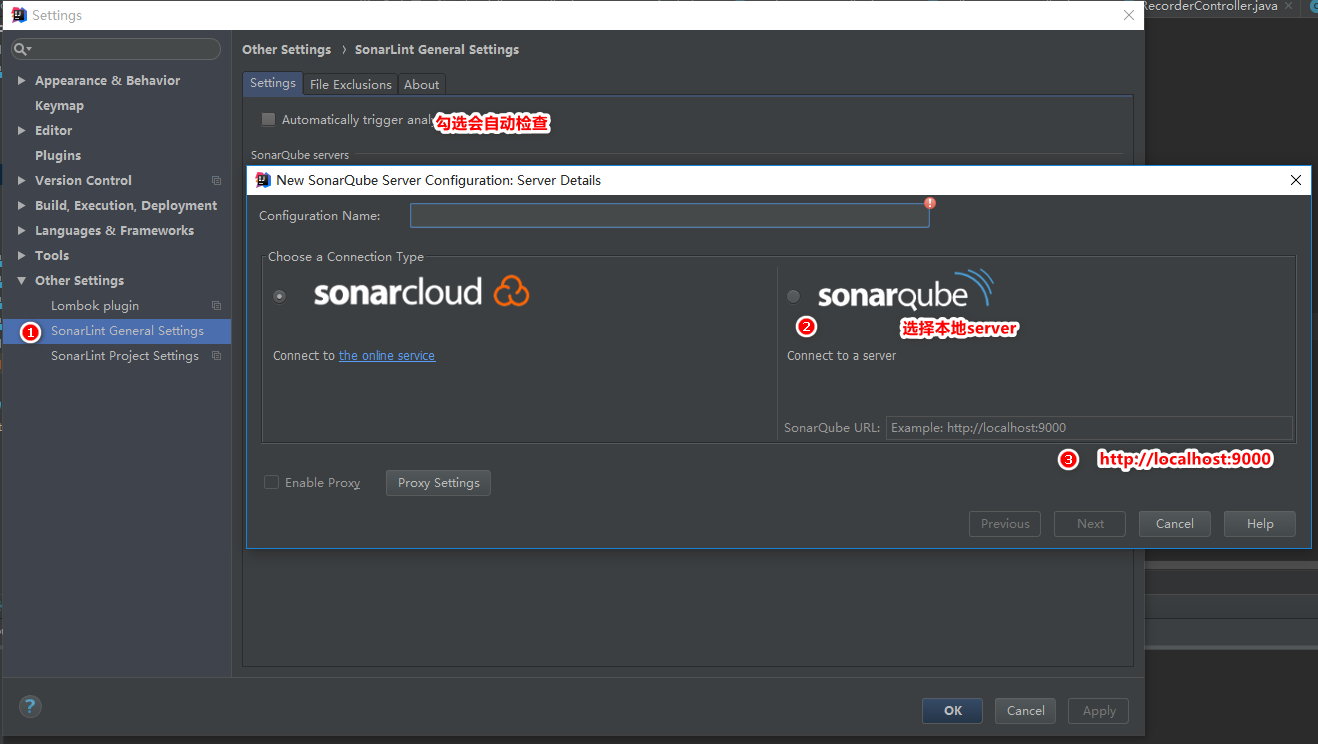This screenshot has width=1318, height=744.
Task: Select the SonarQube server radio button
Action: [x=793, y=296]
